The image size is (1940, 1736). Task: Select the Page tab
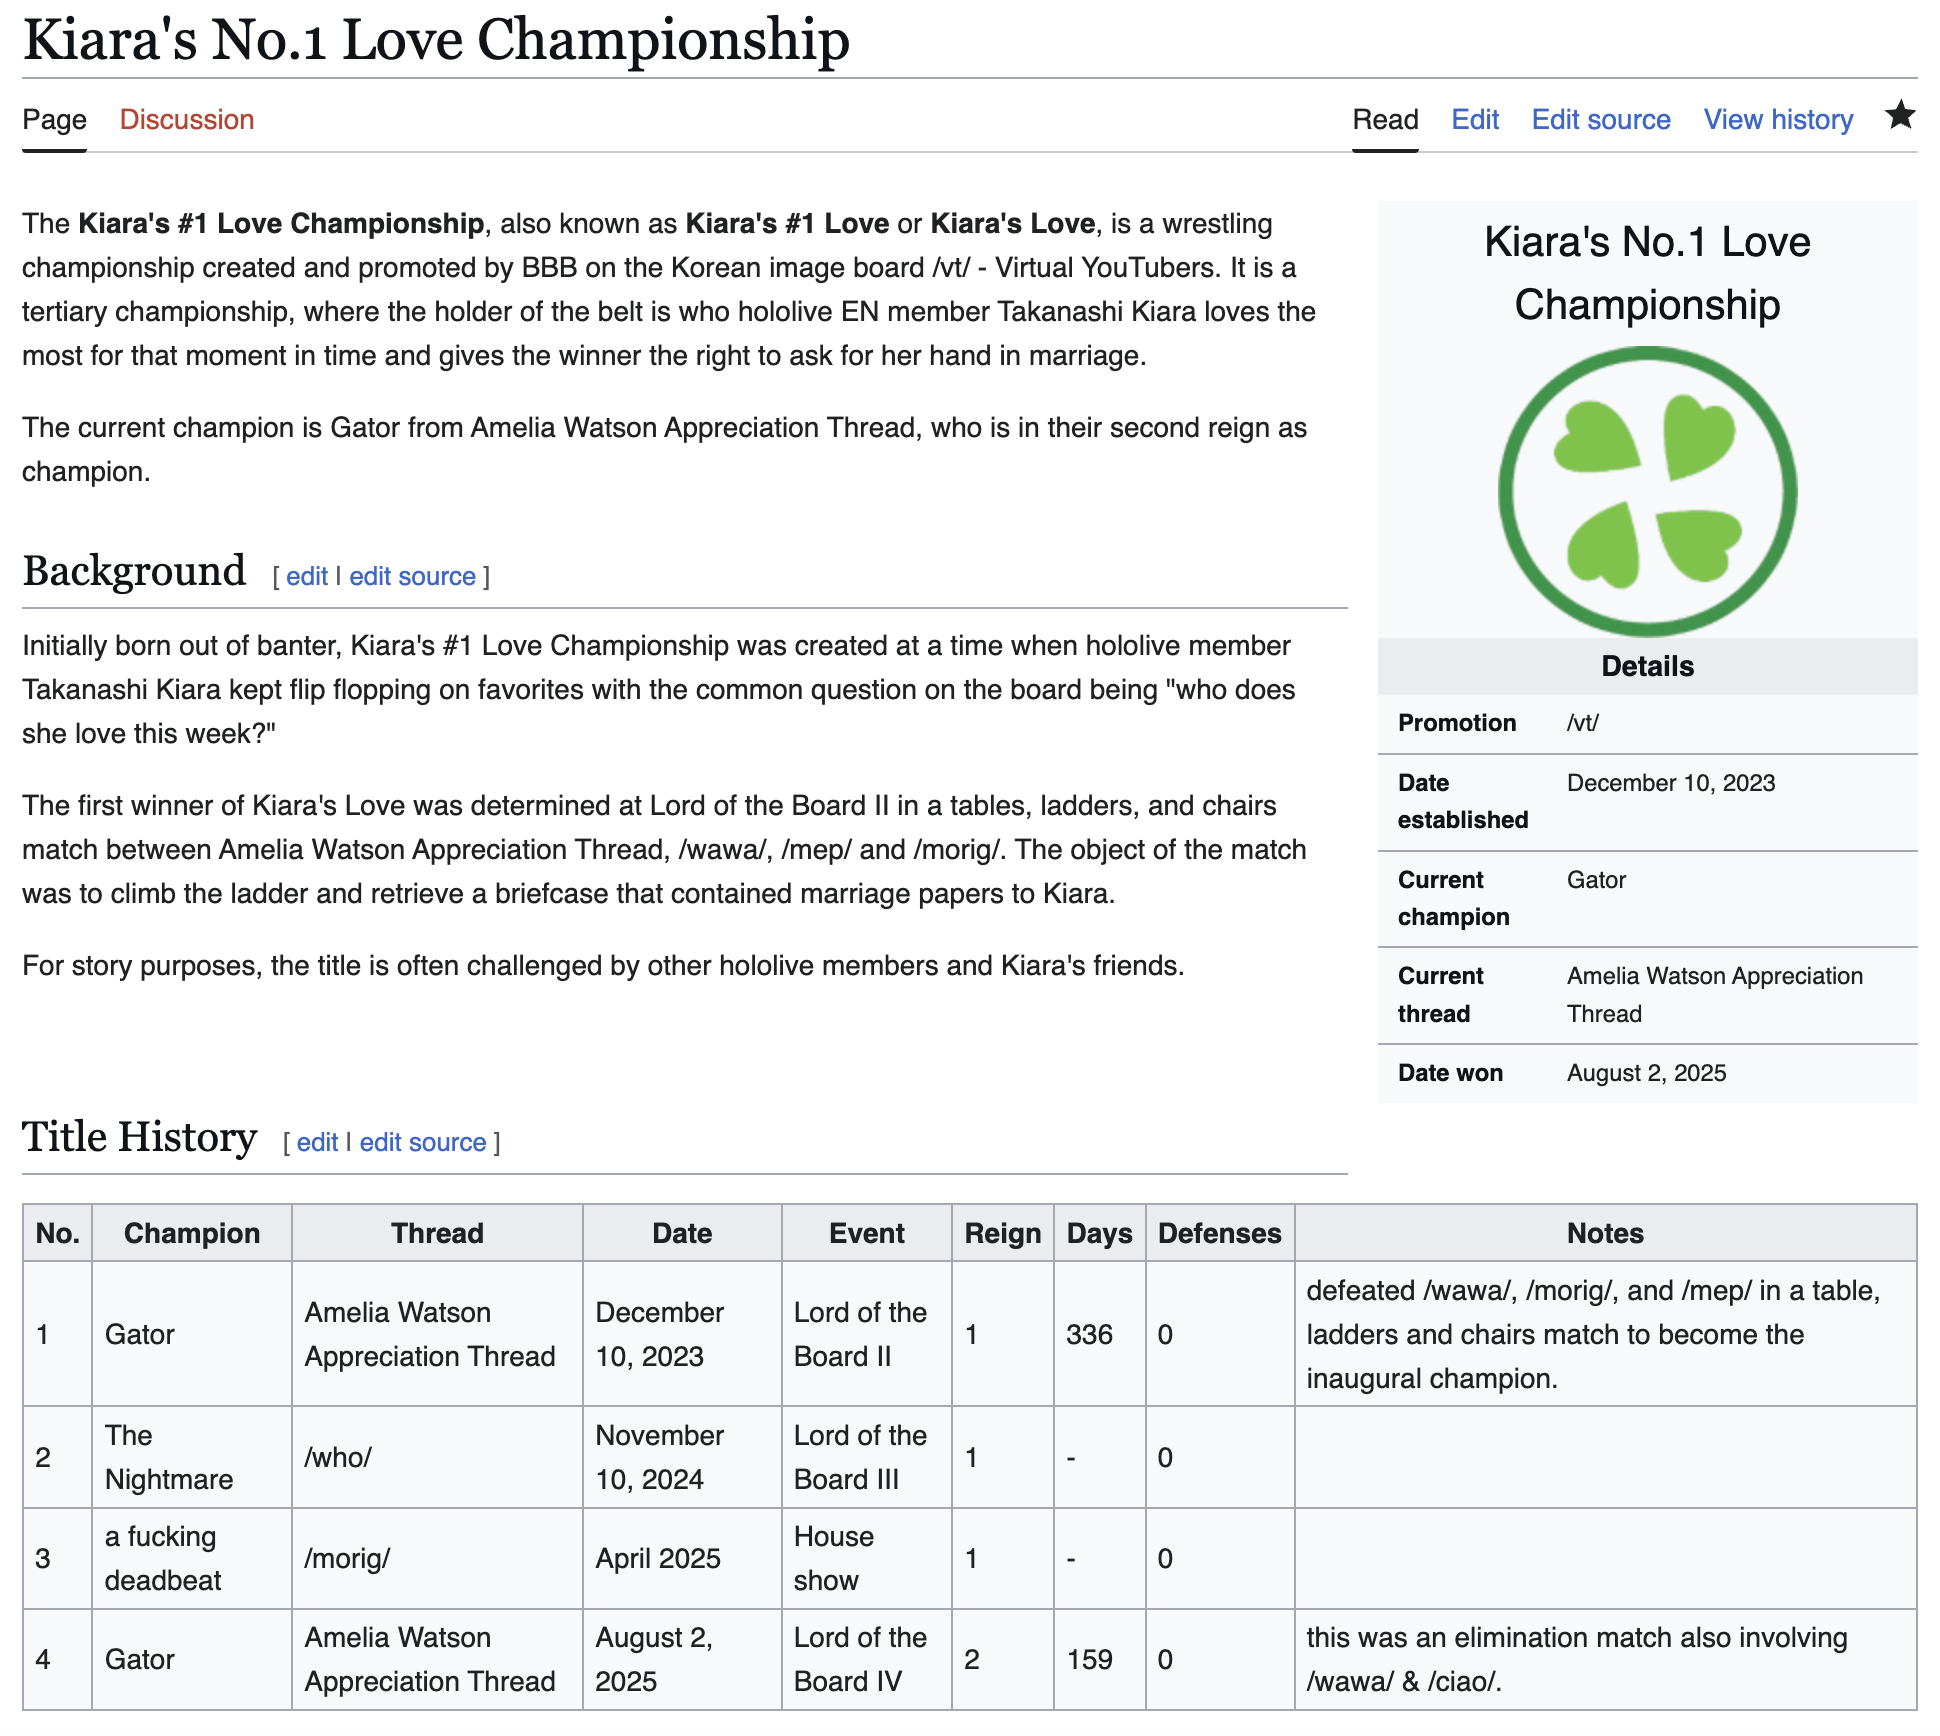(x=54, y=120)
